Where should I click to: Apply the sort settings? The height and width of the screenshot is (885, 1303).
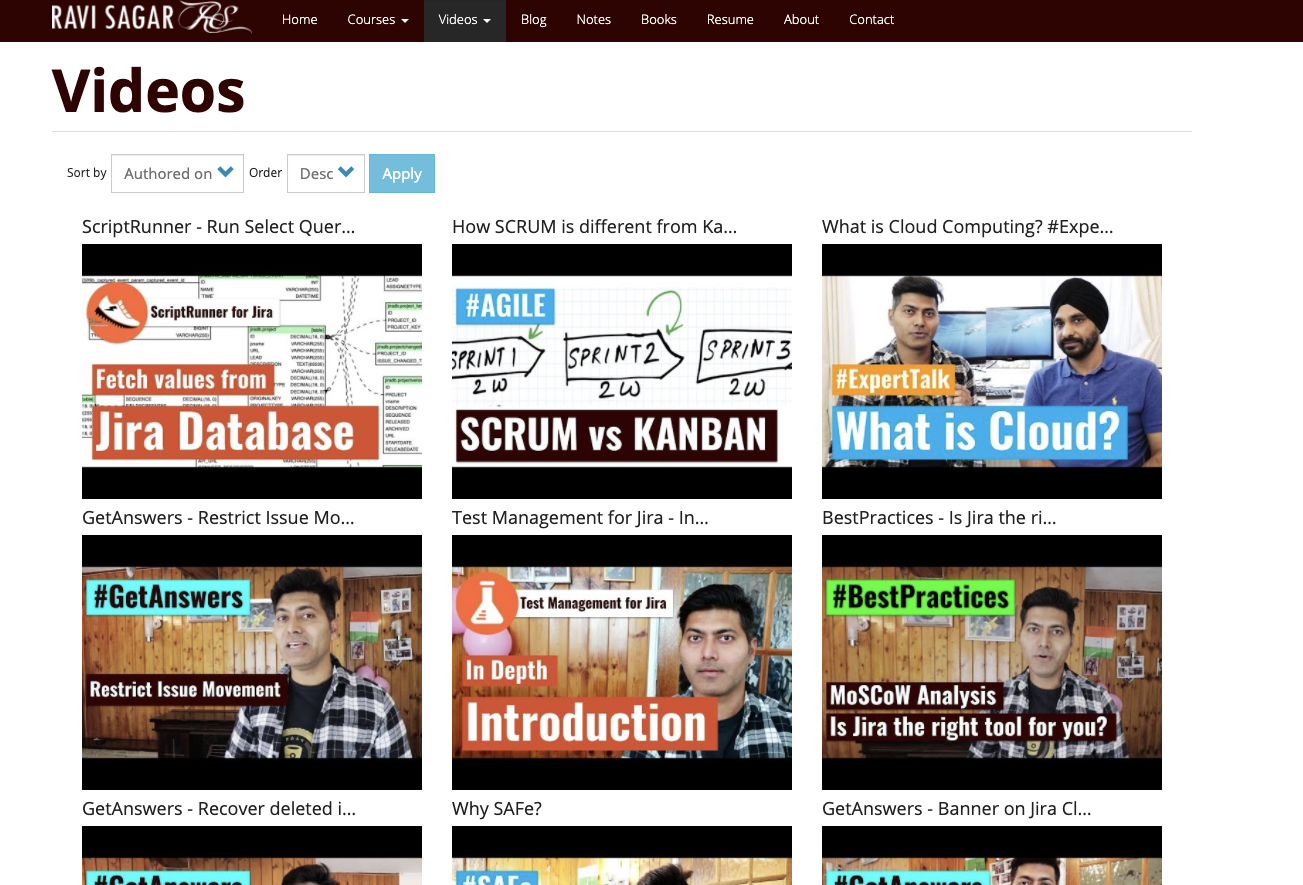[402, 173]
